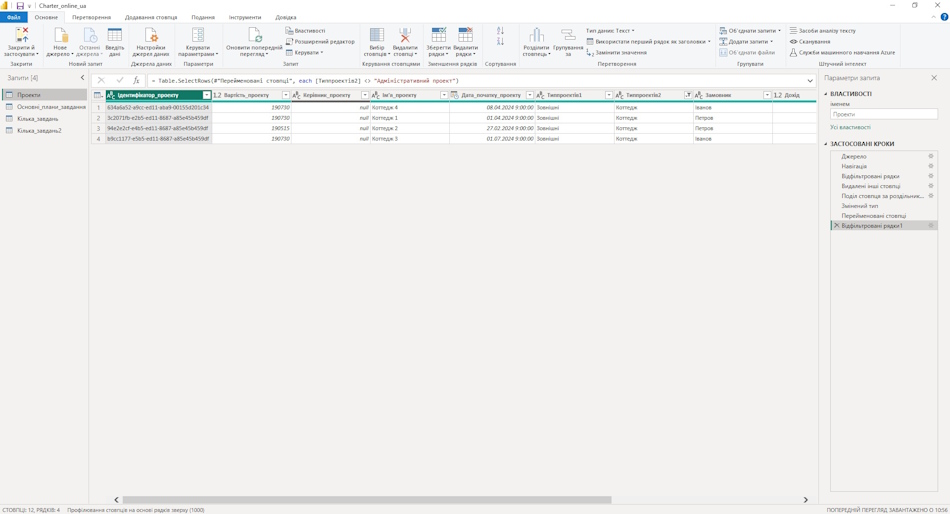Screen dimensions: 950x514
Task: Open query Властивості from ribbon
Action: (306, 30)
